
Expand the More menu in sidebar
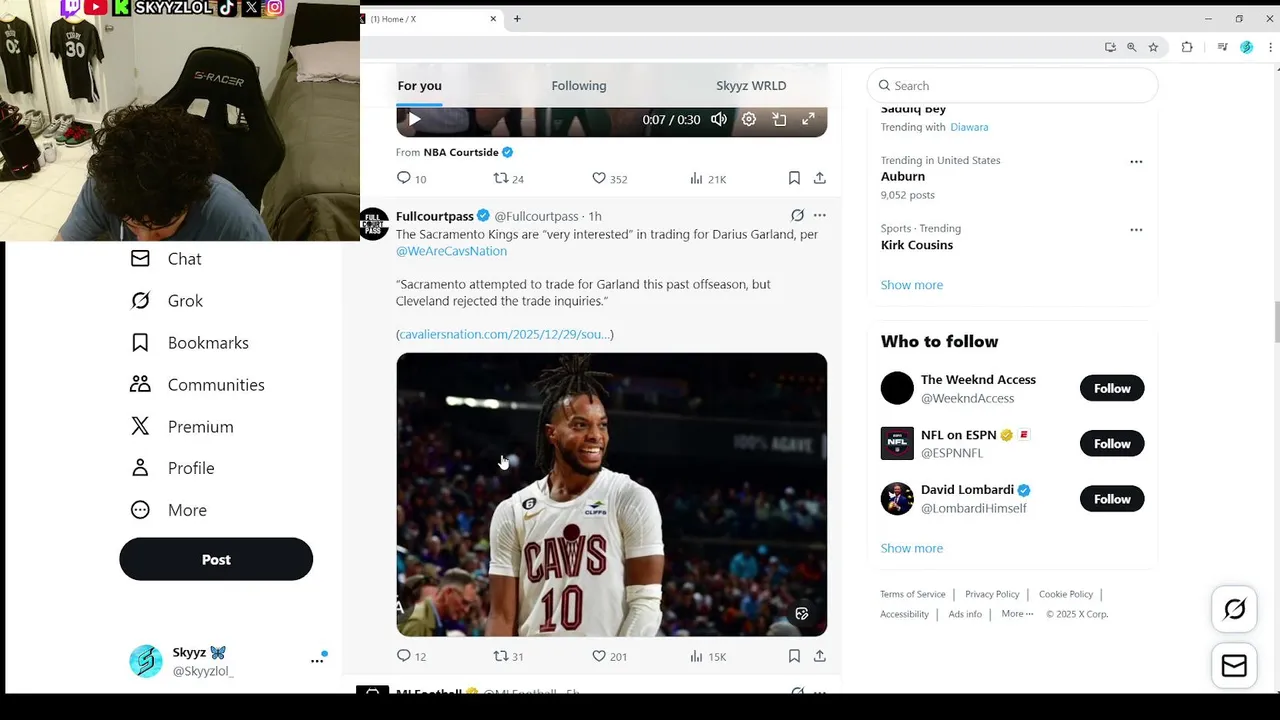coord(169,510)
